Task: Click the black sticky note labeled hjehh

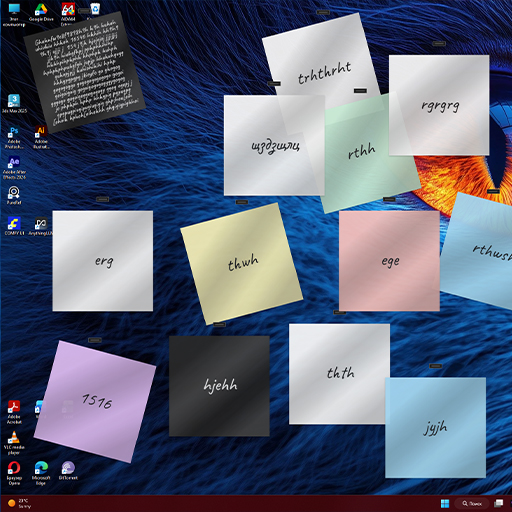Action: 219,386
